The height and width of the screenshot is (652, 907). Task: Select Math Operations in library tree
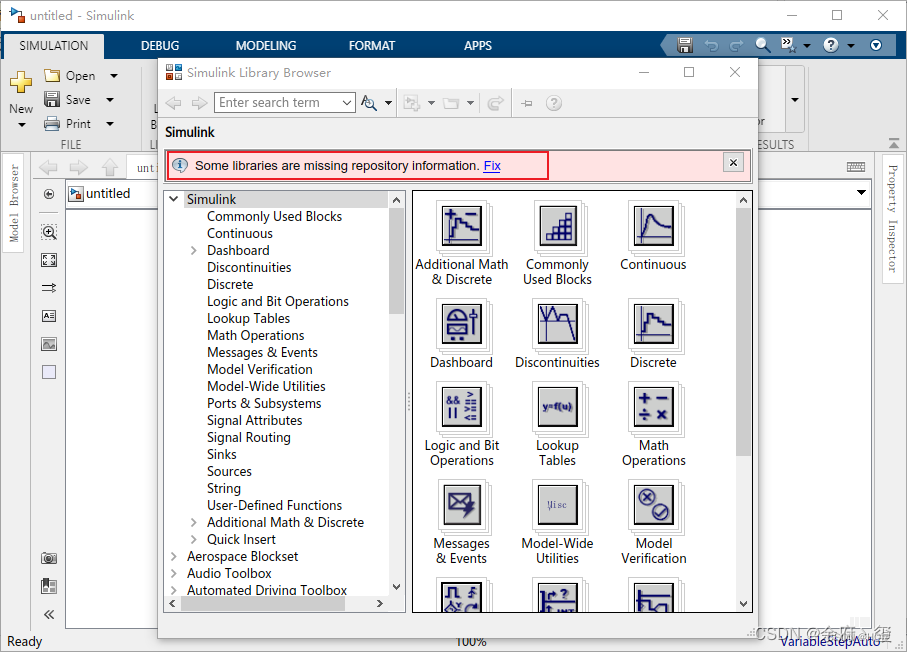click(256, 336)
